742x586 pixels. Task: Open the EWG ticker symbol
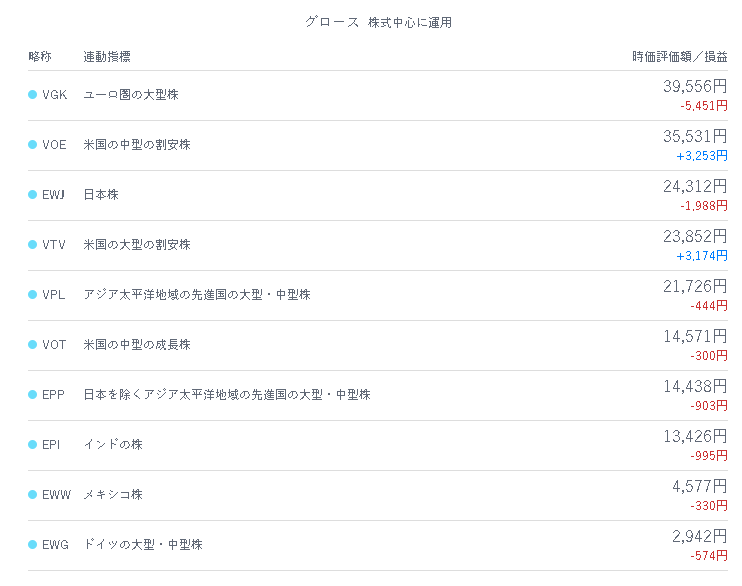point(55,545)
